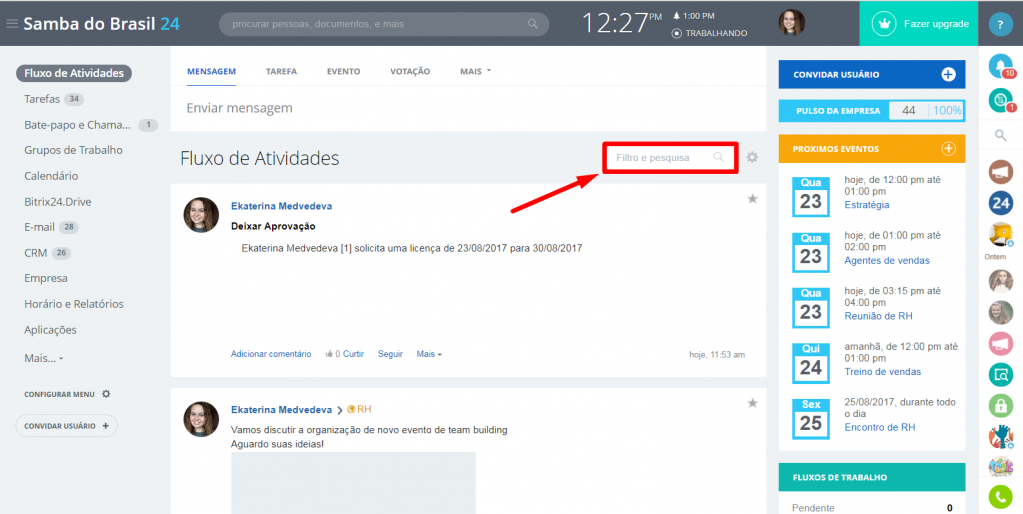The height and width of the screenshot is (514, 1023).
Task: Open the Treino de vendas event link
Action: (x=883, y=372)
